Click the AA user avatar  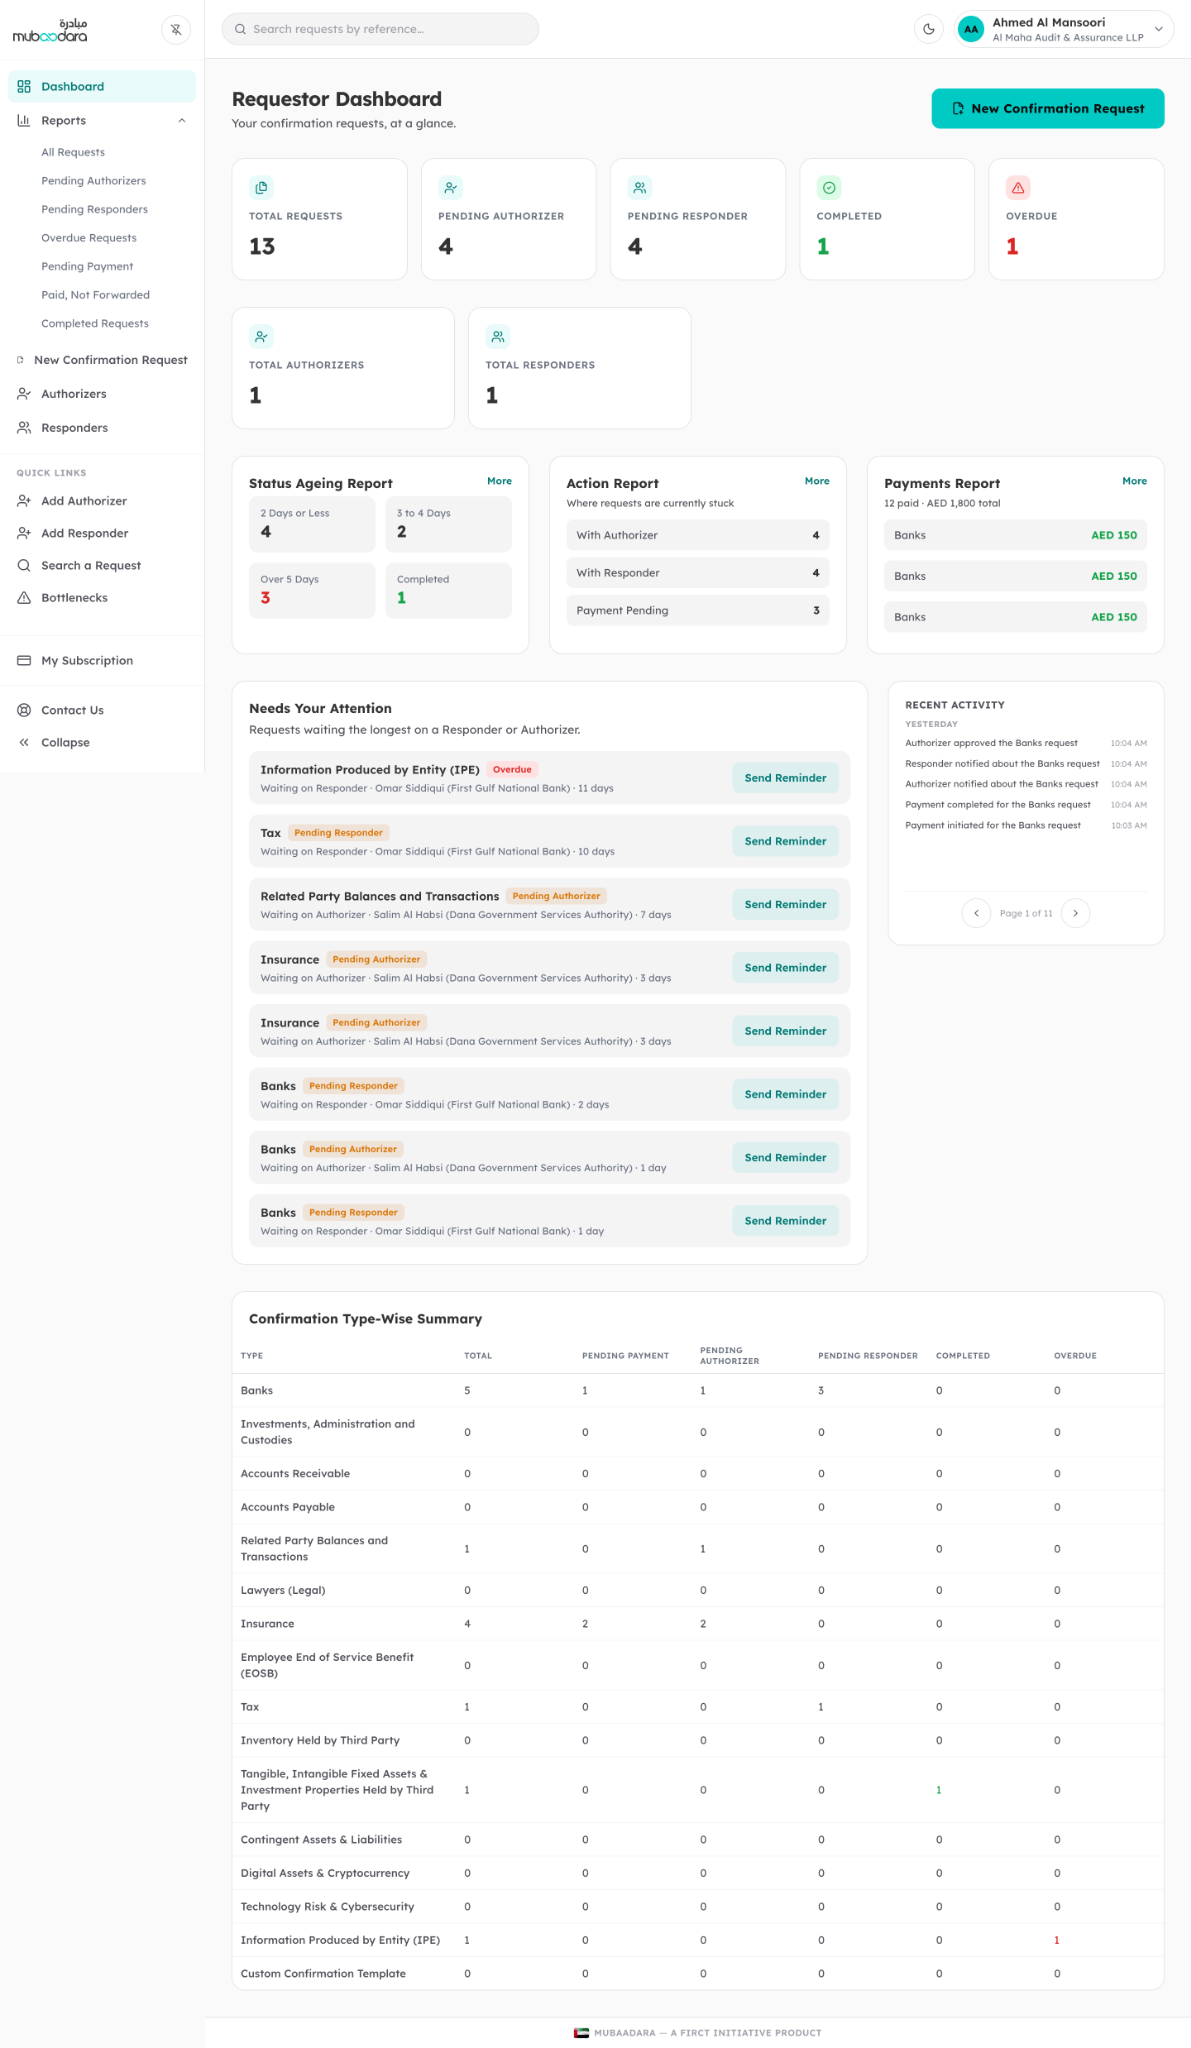(971, 29)
